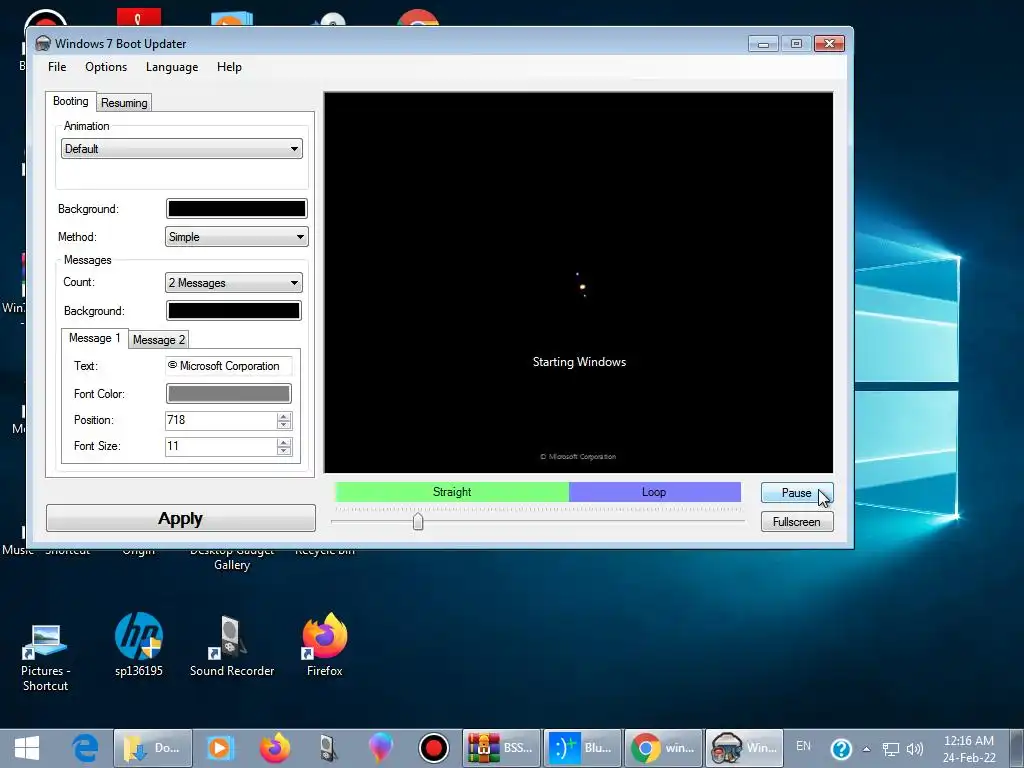Screen dimensions: 1024x768
Task: Open the Downloads folder taskbar button
Action: (x=153, y=748)
